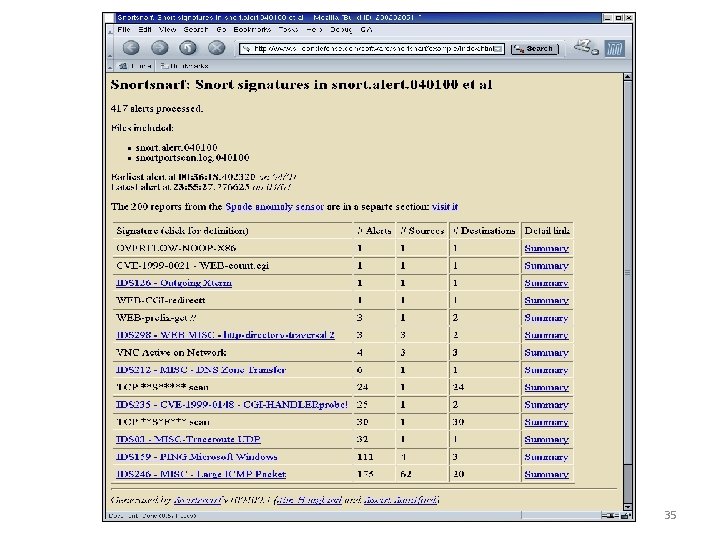The width and height of the screenshot is (720, 540).
Task: Open the URL history dropdown arrow
Action: pyautogui.click(x=499, y=49)
